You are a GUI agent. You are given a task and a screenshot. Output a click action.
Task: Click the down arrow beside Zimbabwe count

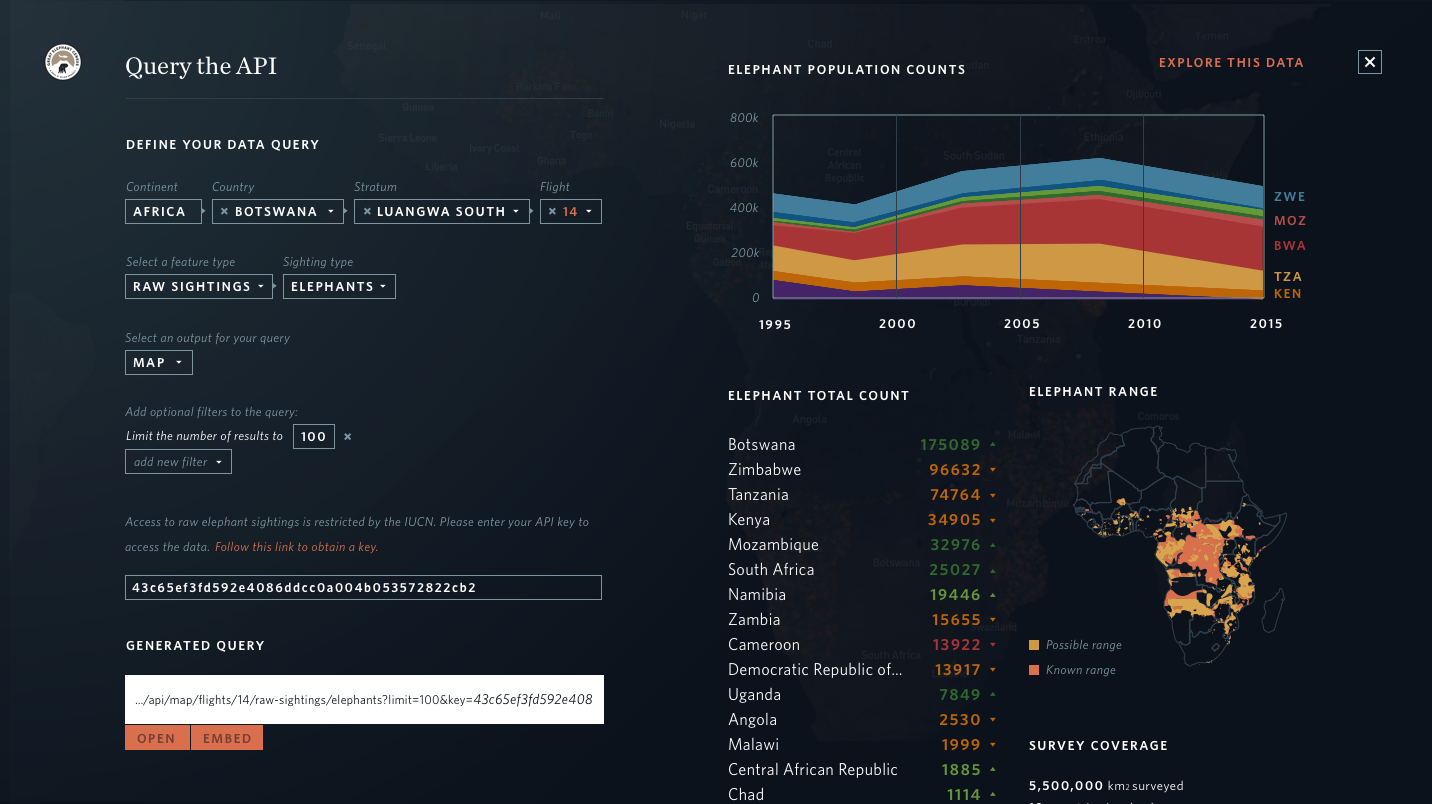click(993, 469)
